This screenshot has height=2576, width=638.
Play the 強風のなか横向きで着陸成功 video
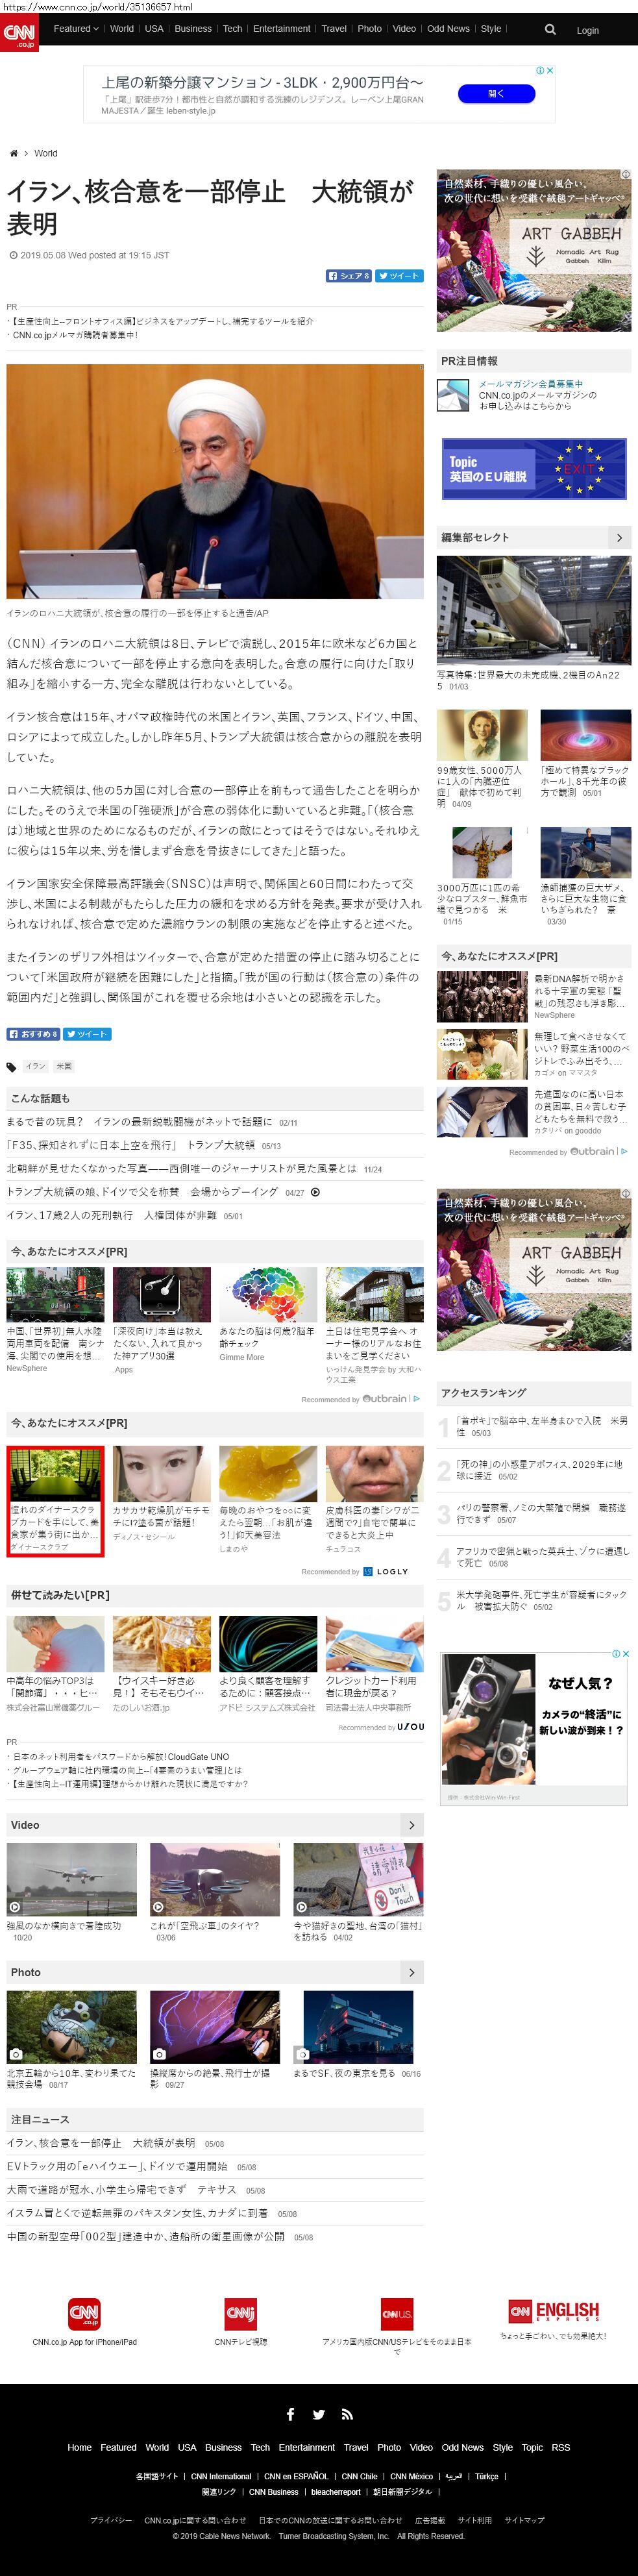tap(71, 1879)
